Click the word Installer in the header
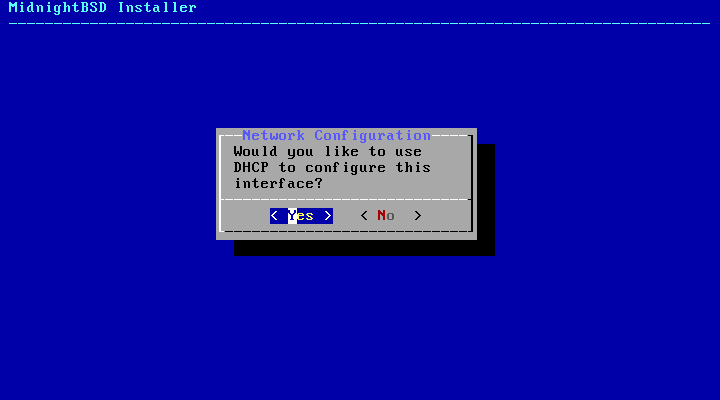The height and width of the screenshot is (400, 720). [x=157, y=7]
